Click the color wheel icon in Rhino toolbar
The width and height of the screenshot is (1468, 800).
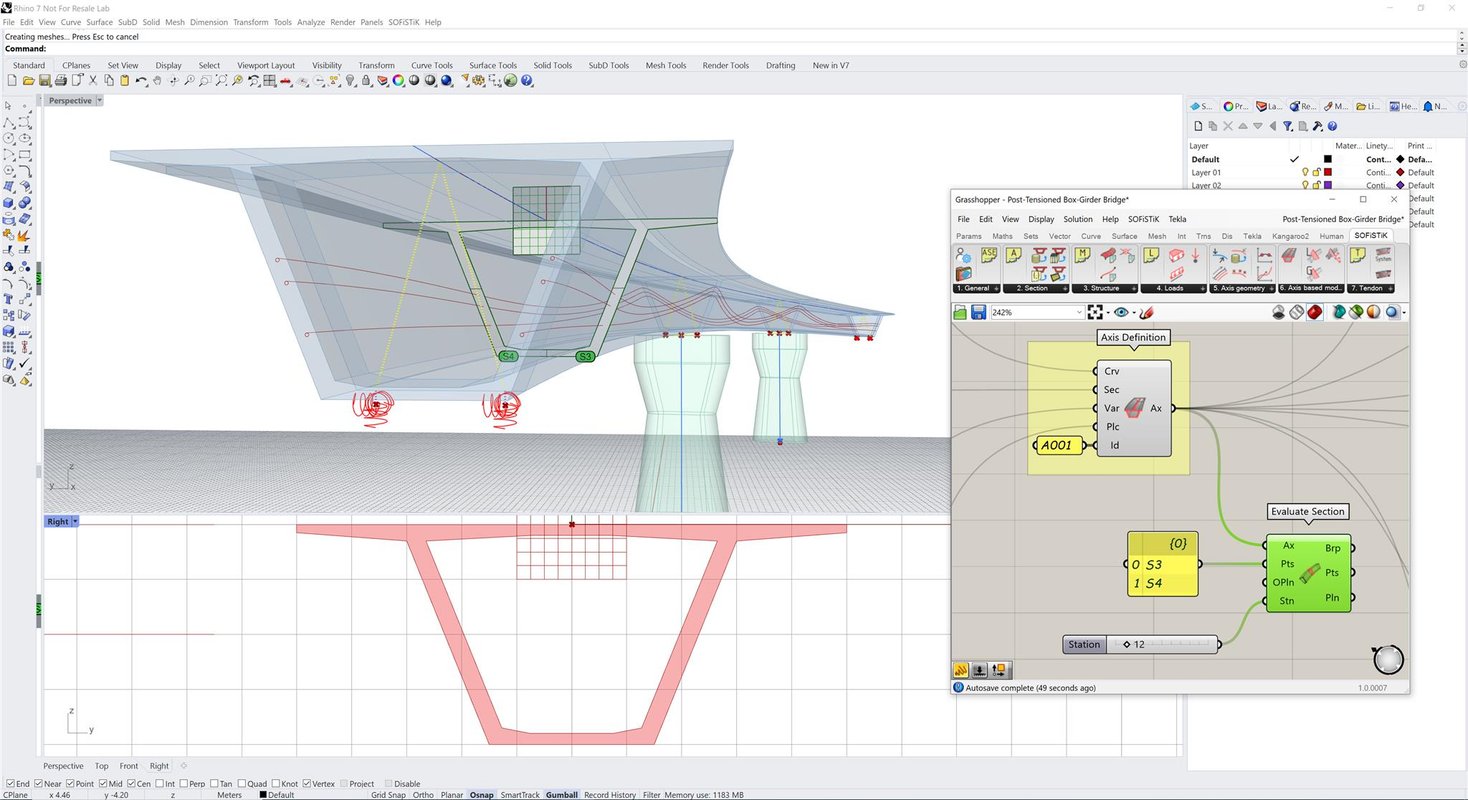[x=398, y=80]
